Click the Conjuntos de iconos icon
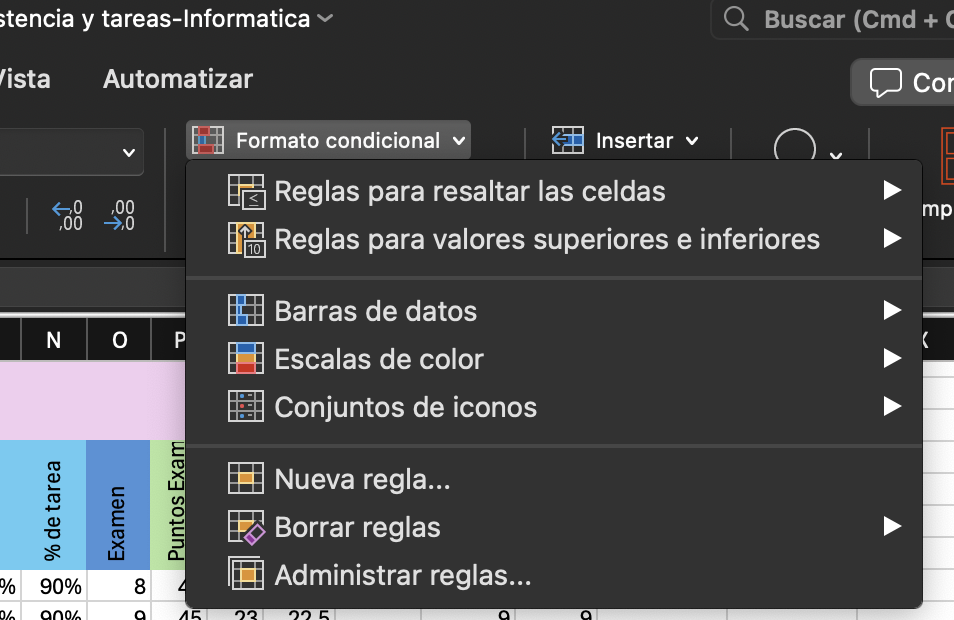The height and width of the screenshot is (620, 954). tap(246, 407)
